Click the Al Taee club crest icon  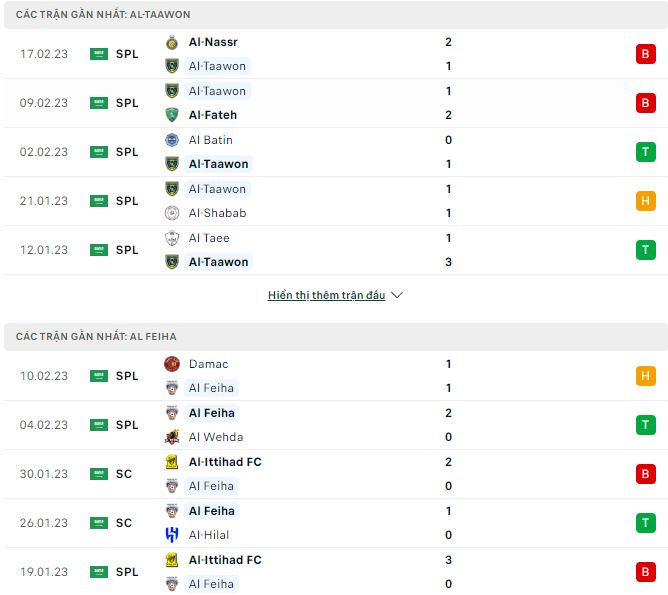click(172, 238)
